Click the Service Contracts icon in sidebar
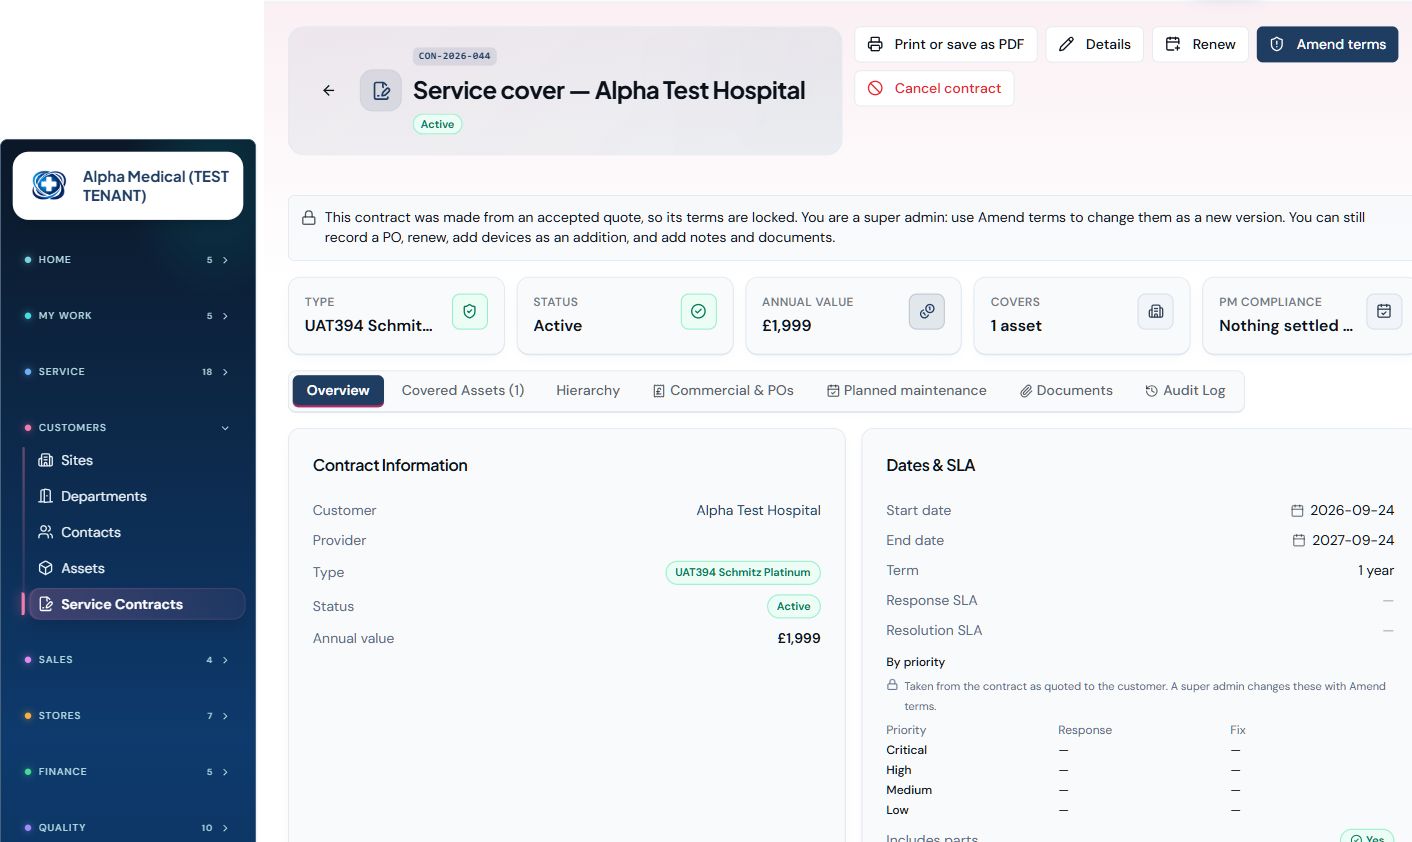Image resolution: width=1412 pixels, height=842 pixels. [45, 604]
